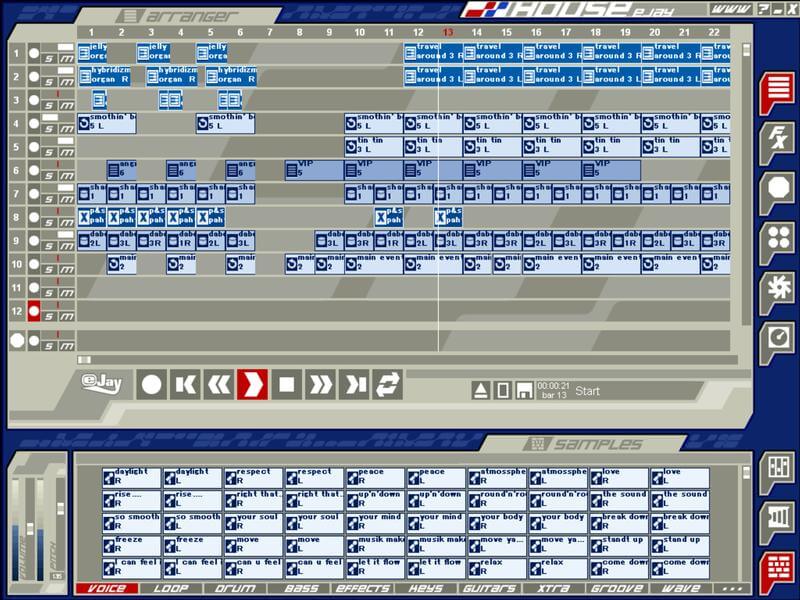
Task: Open the help question mark menu
Action: 762,9
